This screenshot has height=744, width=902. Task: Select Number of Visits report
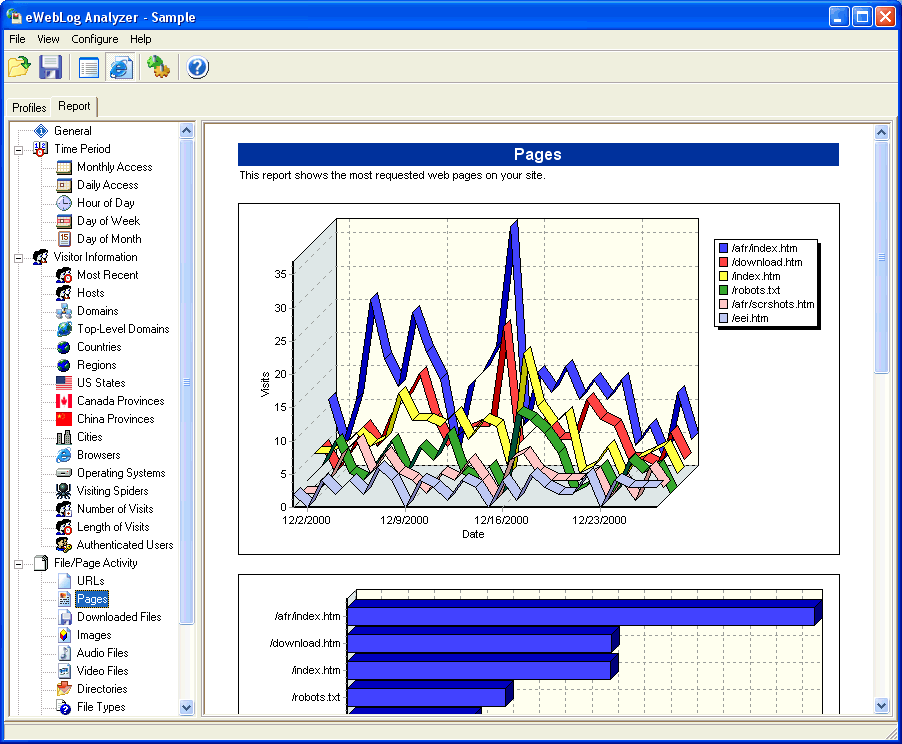[x=115, y=509]
